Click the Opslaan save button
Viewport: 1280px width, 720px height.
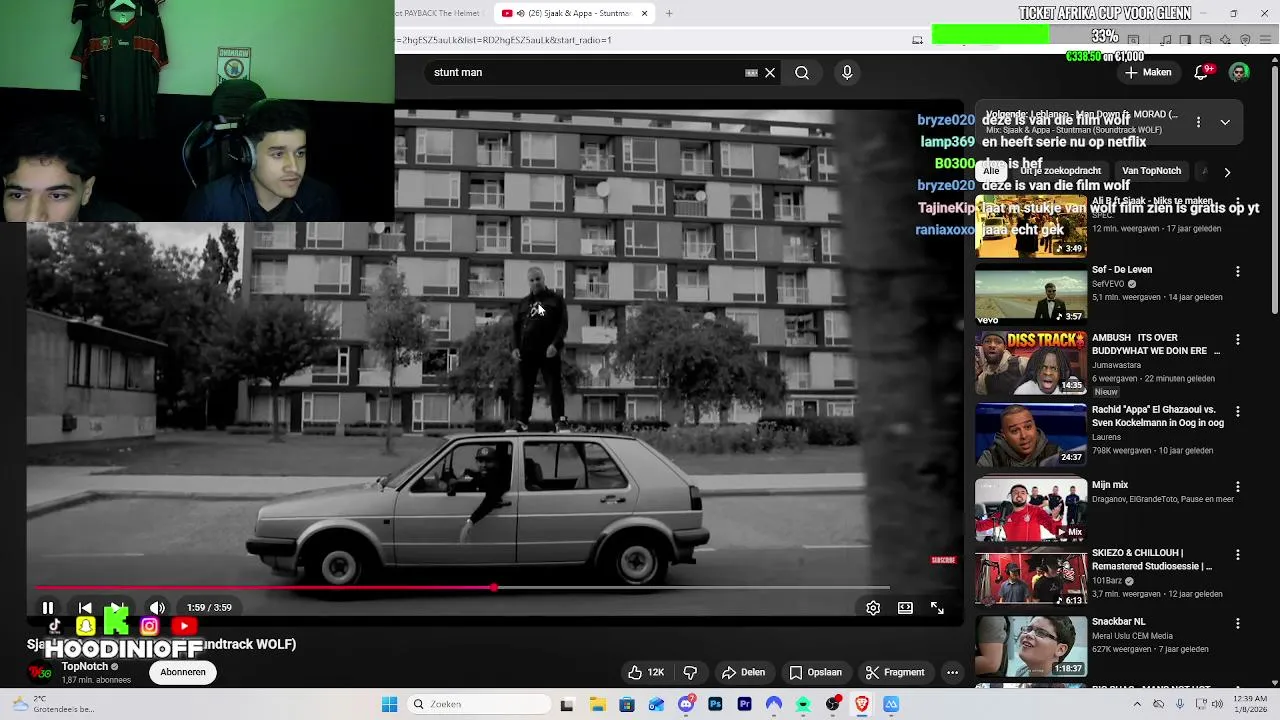click(815, 672)
